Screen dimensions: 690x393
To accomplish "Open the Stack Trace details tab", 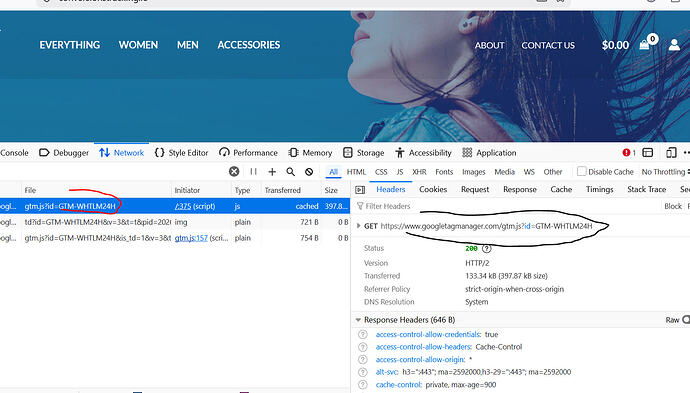I will coord(646,189).
